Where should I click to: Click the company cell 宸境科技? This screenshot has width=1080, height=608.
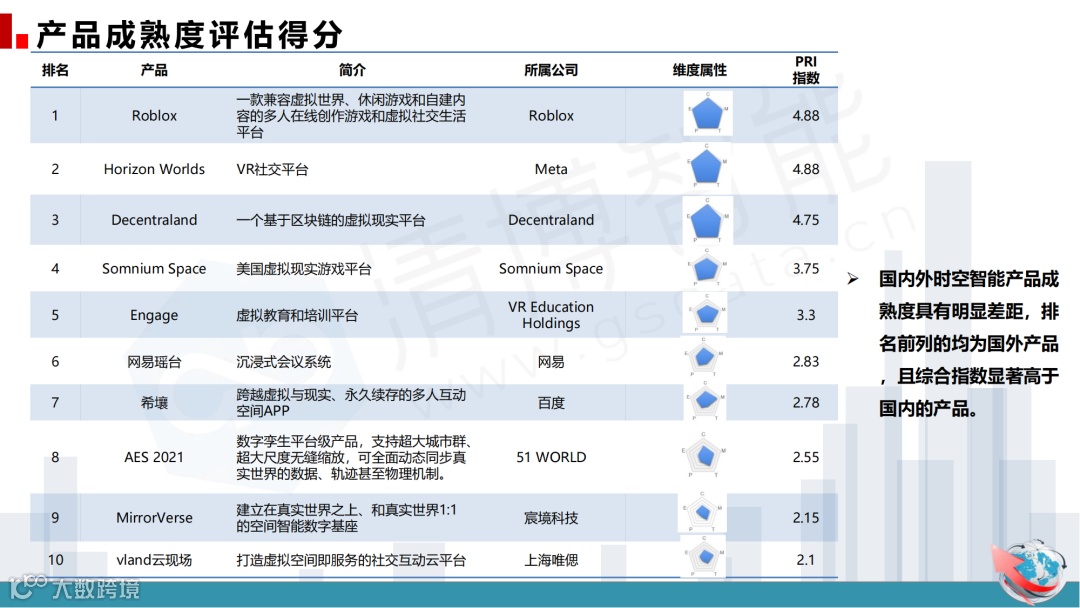(551, 518)
